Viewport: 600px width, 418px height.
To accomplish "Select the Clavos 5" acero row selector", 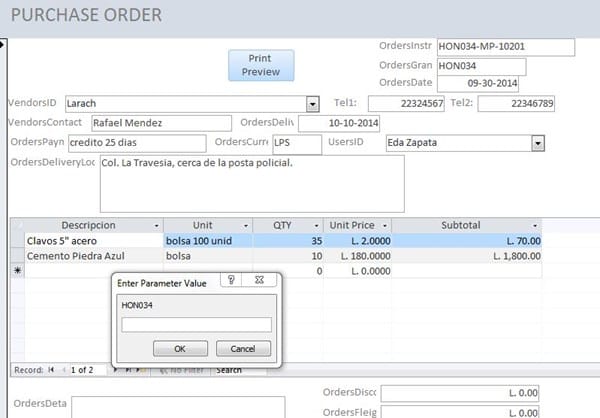I will click(x=18, y=241).
